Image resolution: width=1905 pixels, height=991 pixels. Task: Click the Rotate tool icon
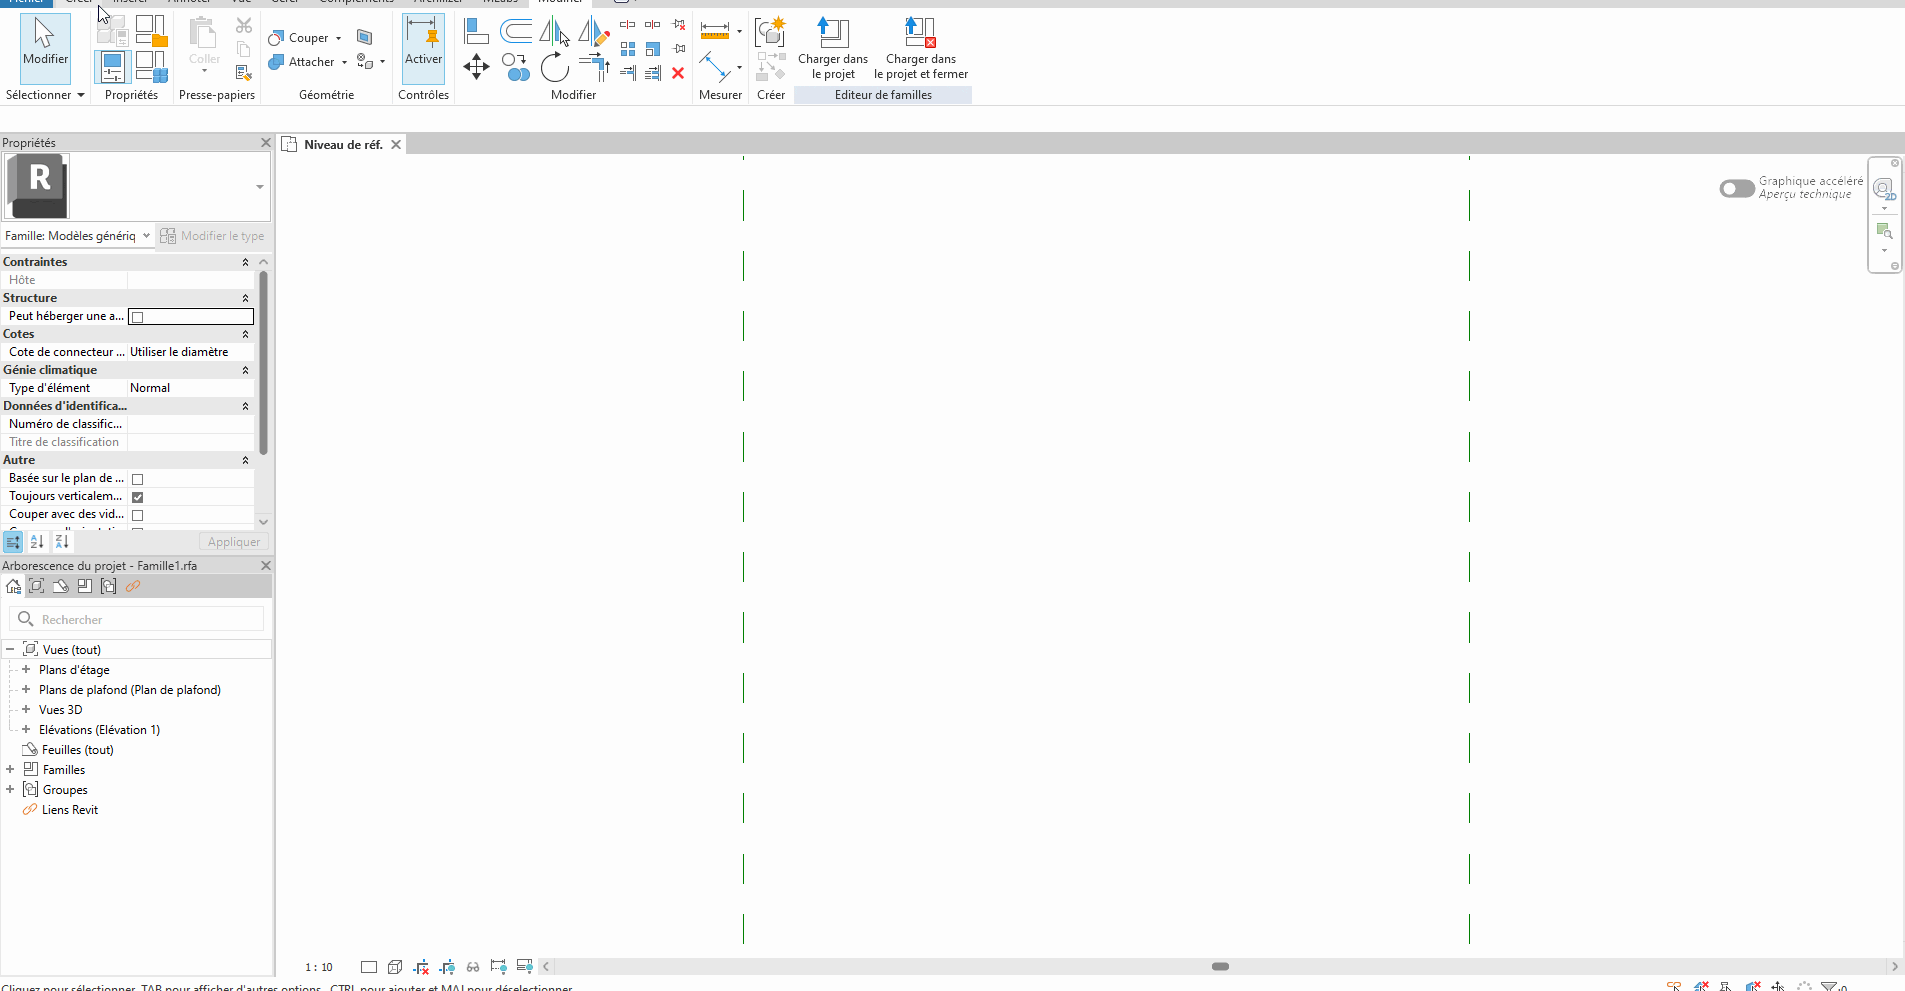tap(555, 67)
